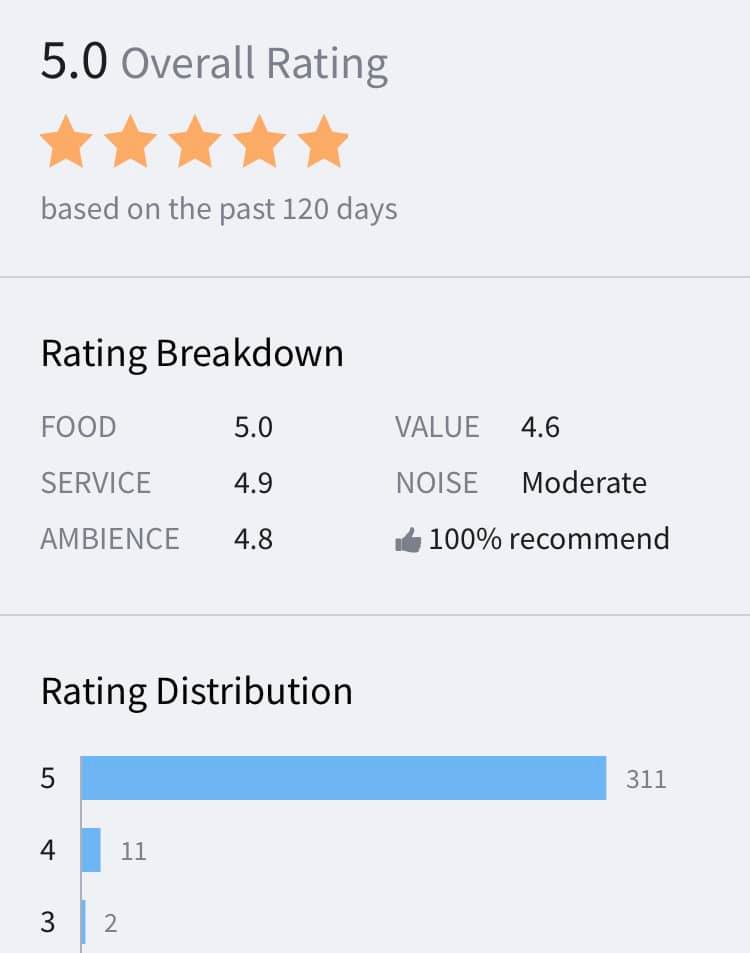Click the 11 reviews count
This screenshot has width=750, height=953.
point(133,851)
